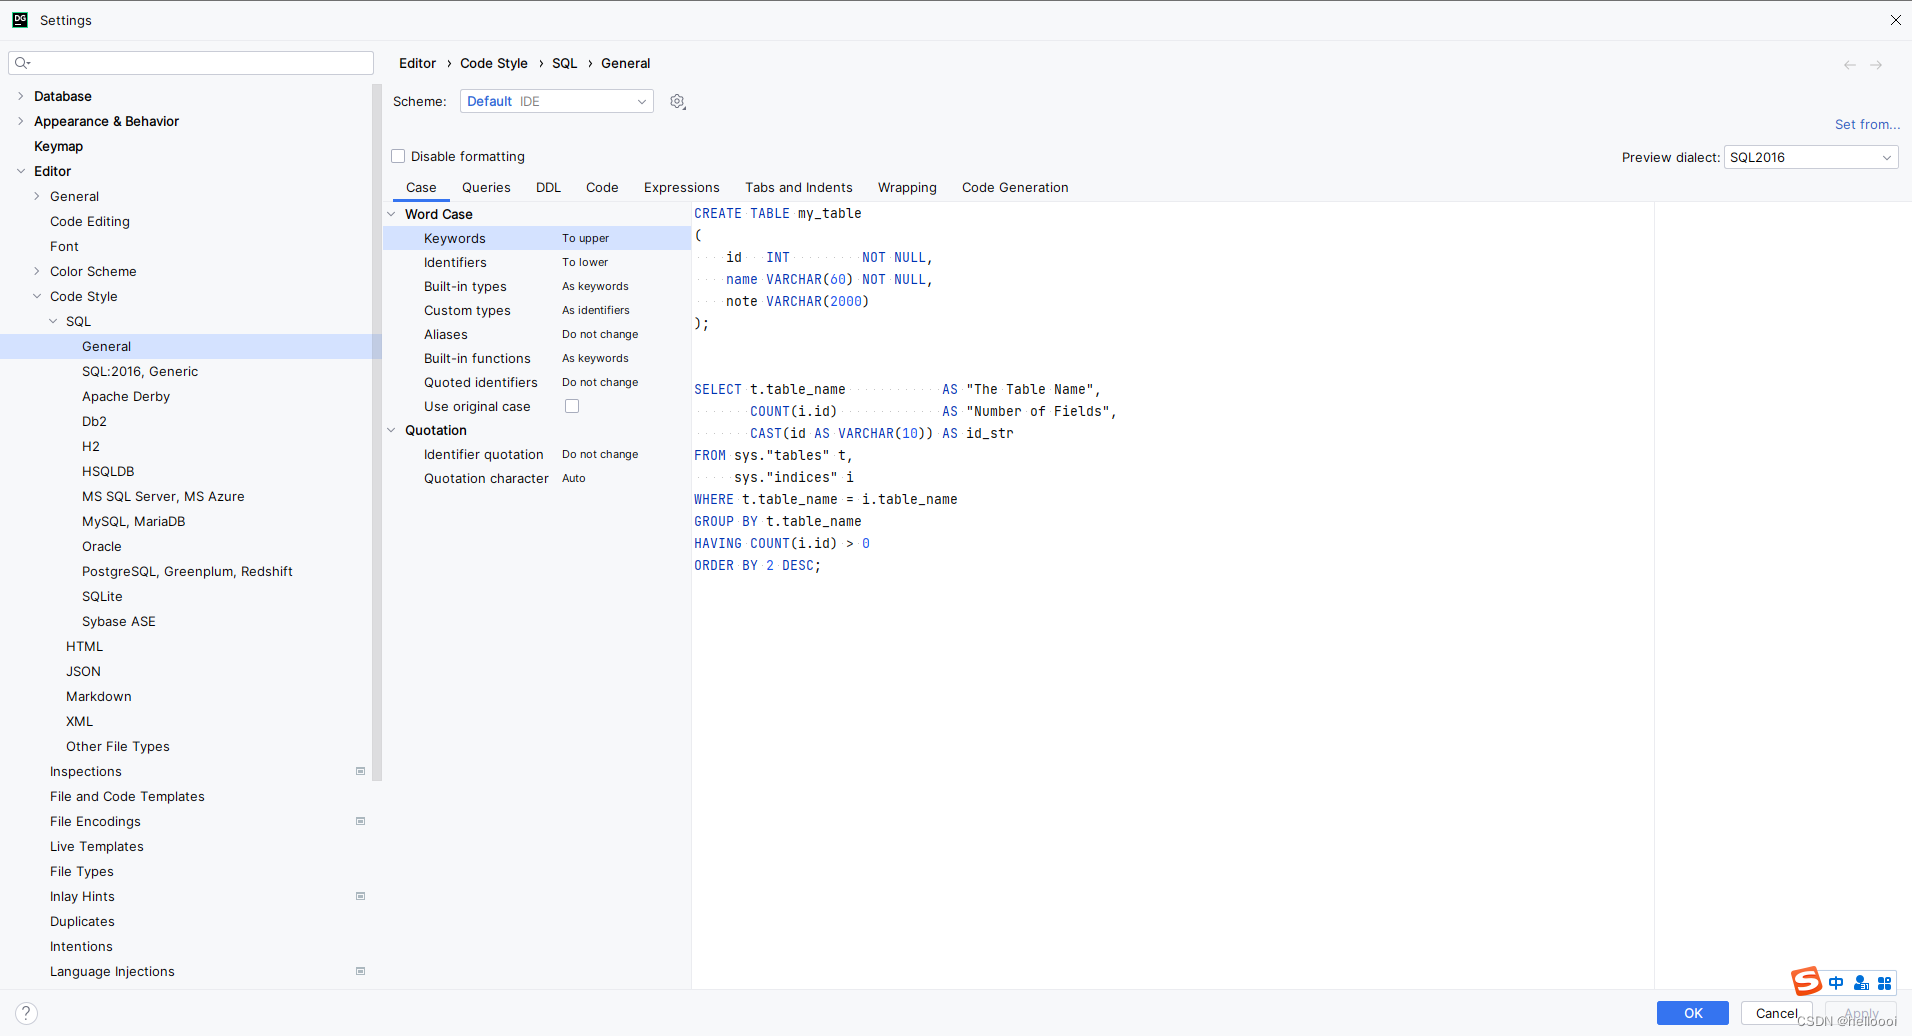
Task: Switch to the Code tab
Action: point(602,187)
